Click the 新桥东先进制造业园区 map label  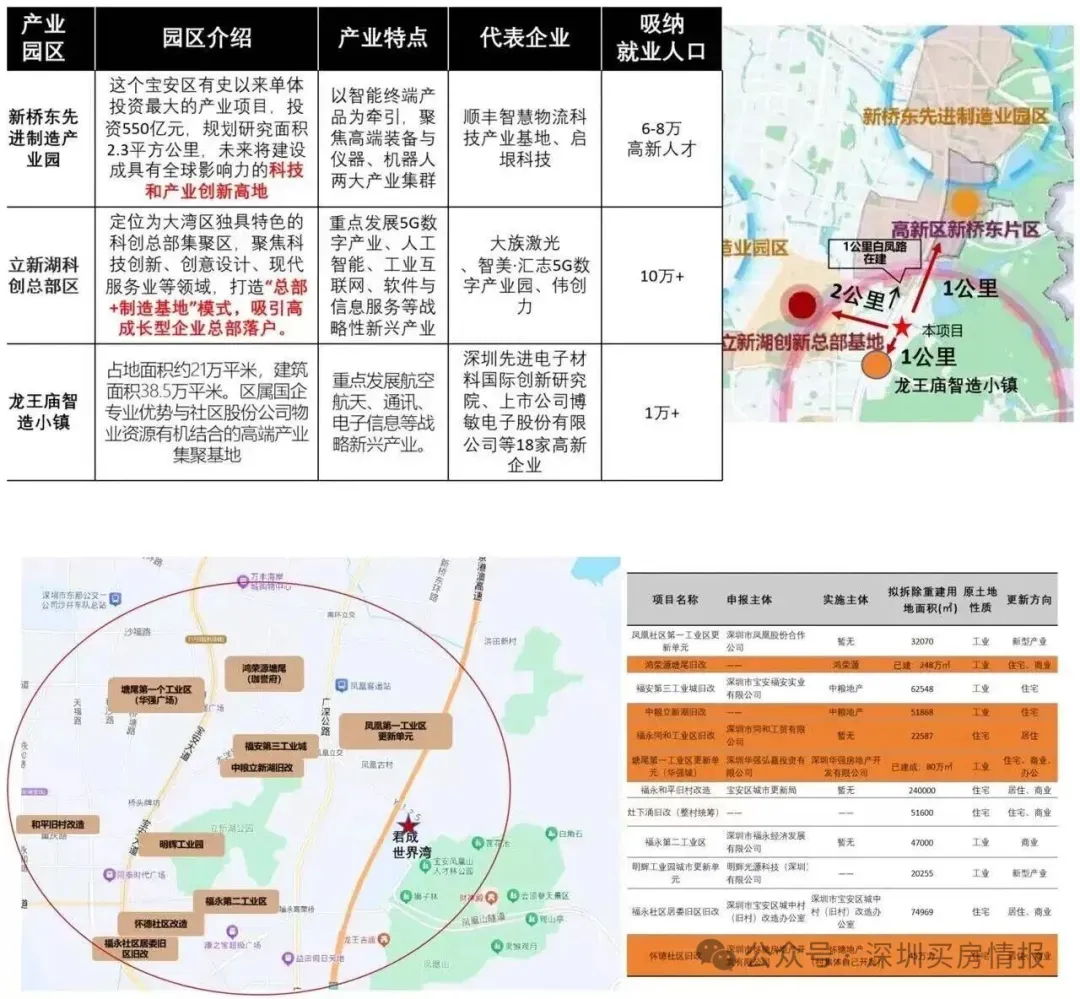coord(955,116)
